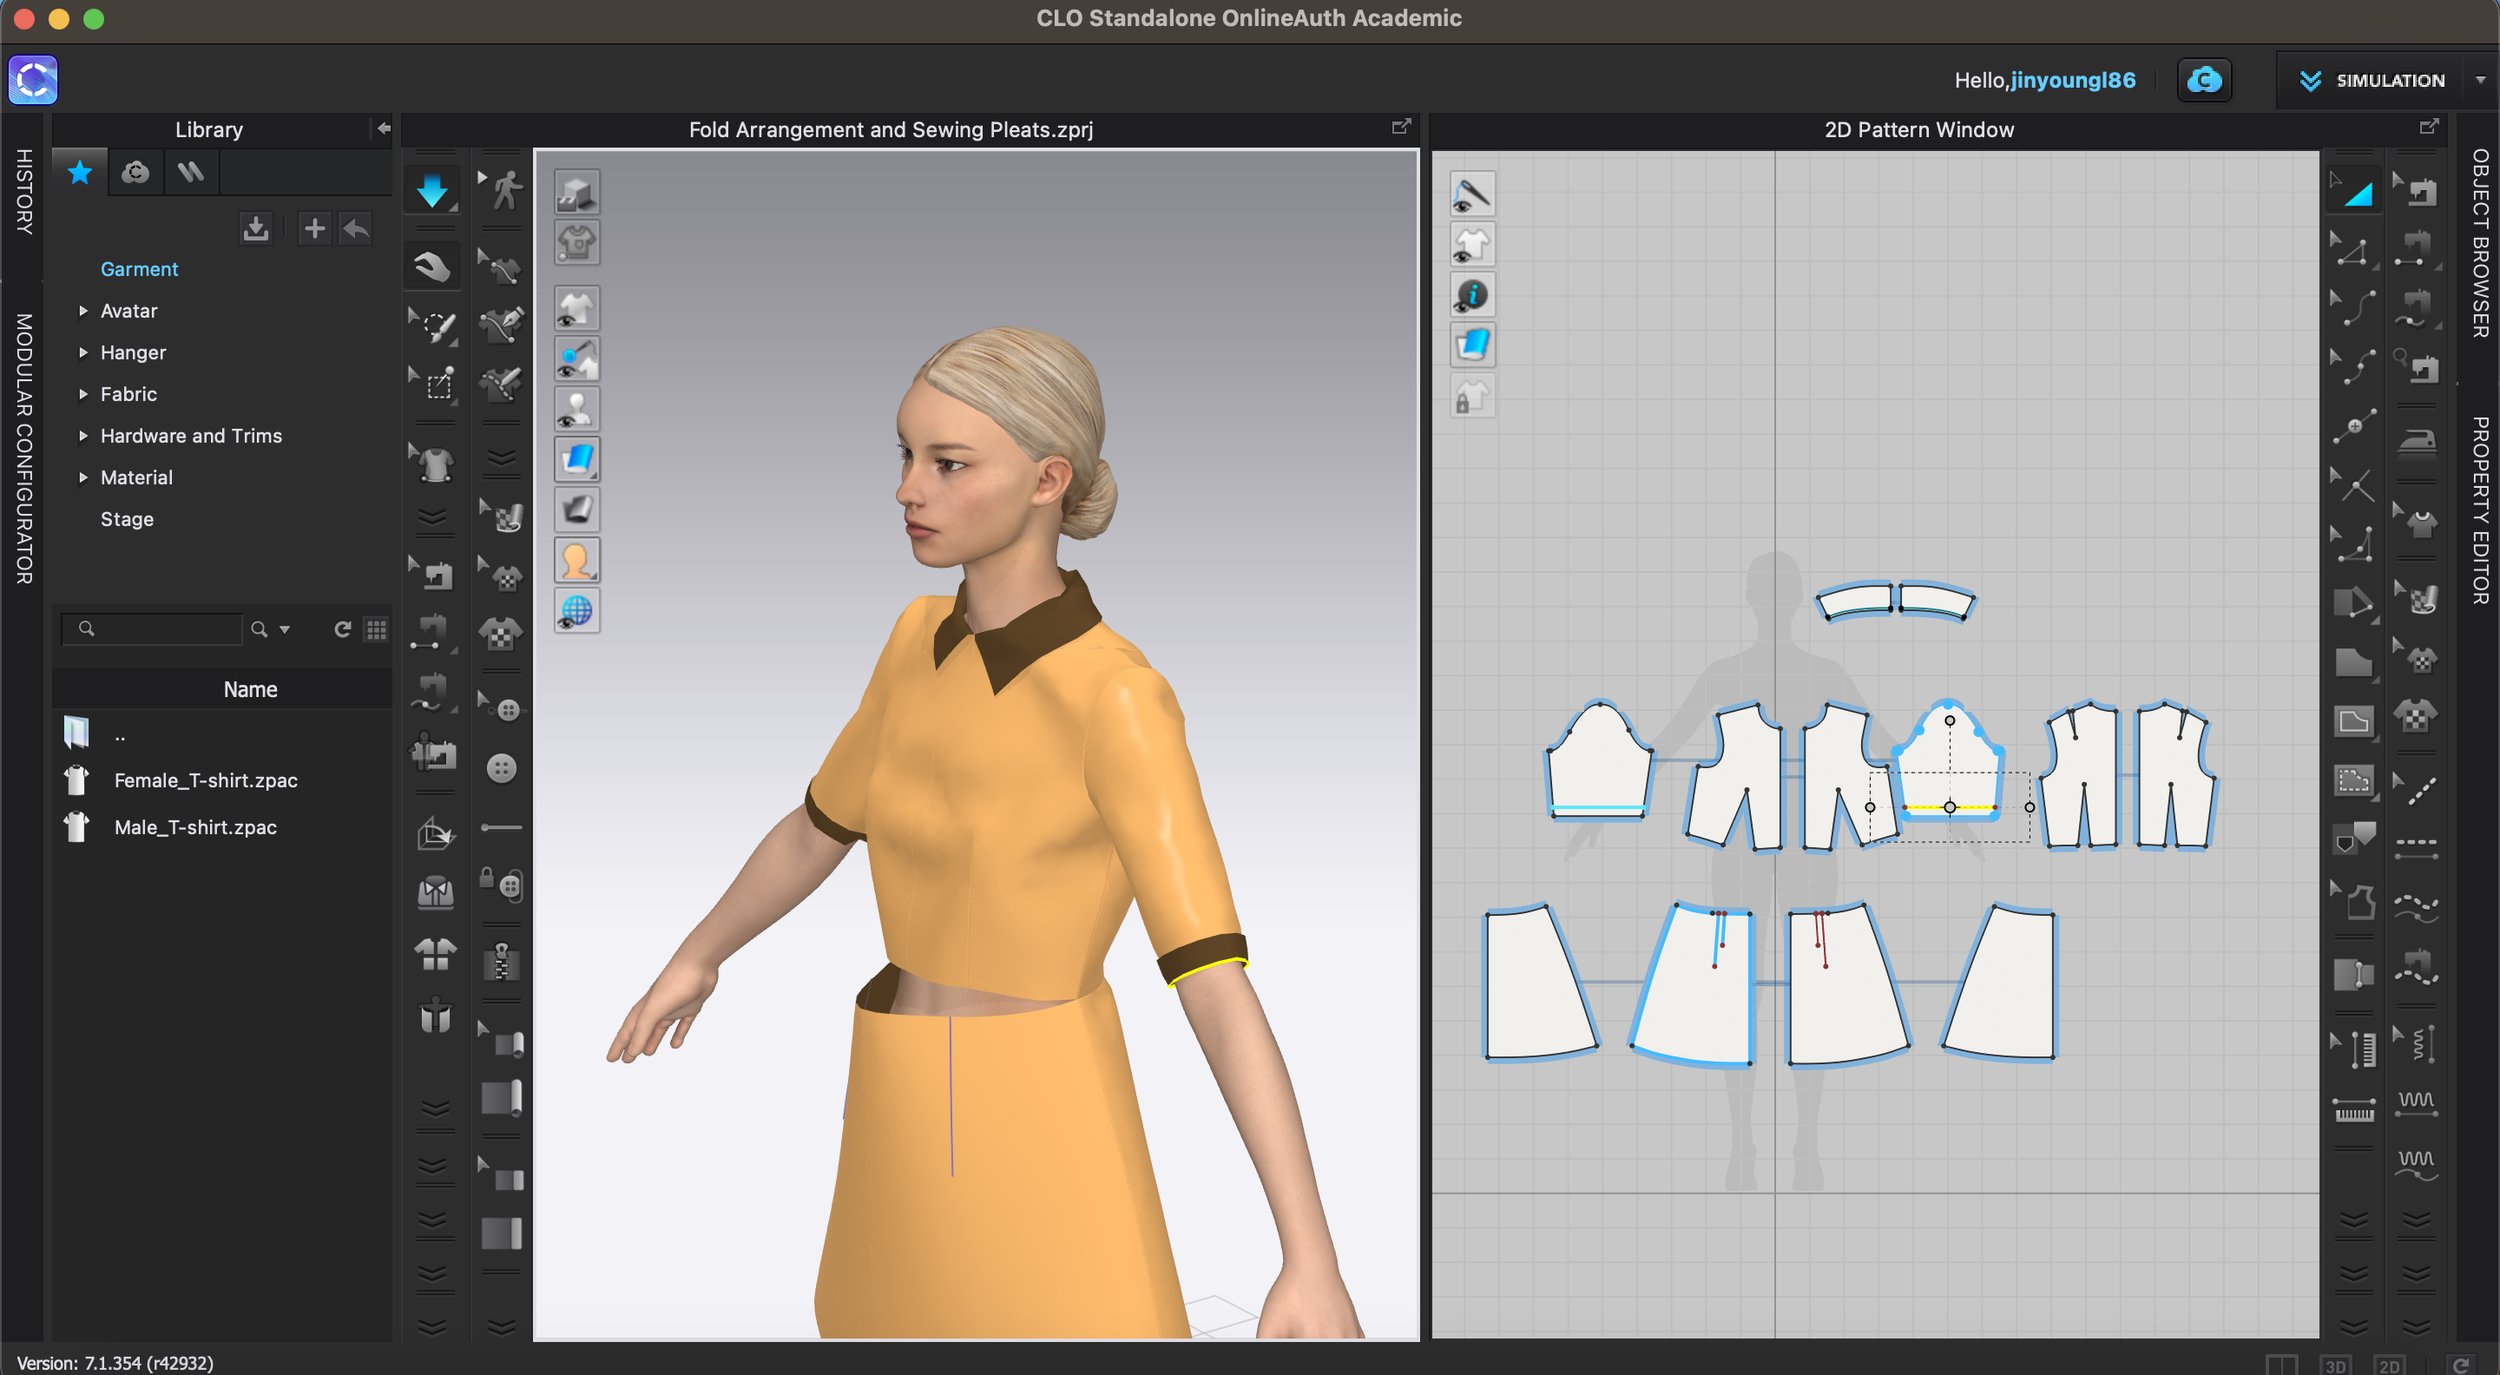Expand Hardware and Trims tree item

tap(83, 436)
